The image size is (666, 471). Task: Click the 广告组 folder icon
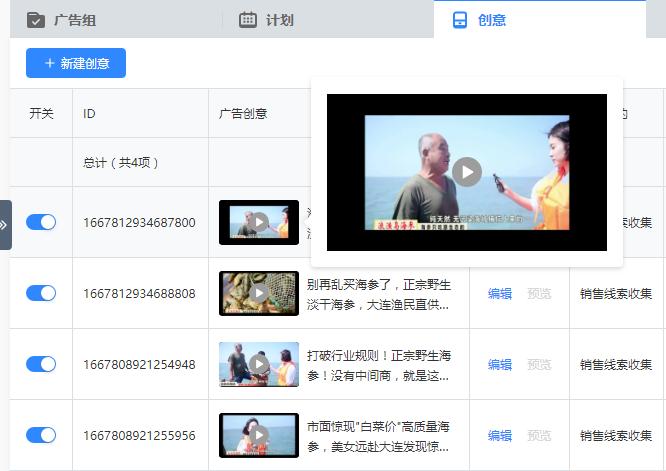[x=36, y=20]
